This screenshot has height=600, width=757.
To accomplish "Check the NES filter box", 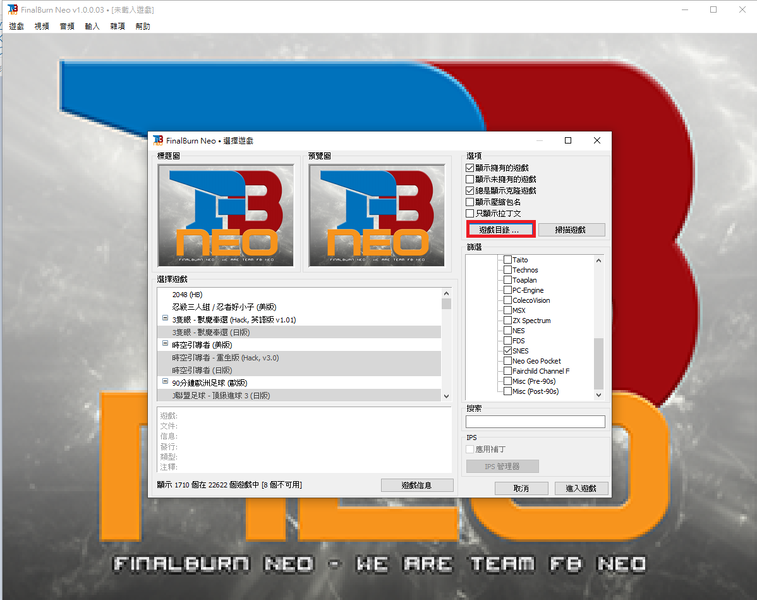I will click(x=507, y=331).
